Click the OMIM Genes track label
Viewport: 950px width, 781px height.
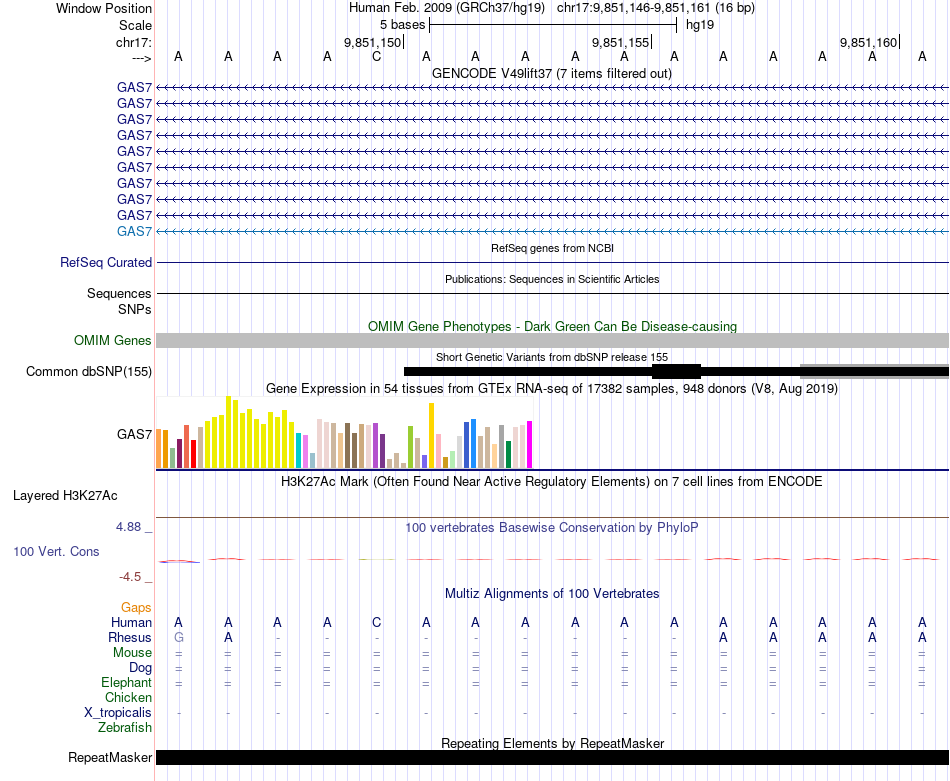pos(113,340)
